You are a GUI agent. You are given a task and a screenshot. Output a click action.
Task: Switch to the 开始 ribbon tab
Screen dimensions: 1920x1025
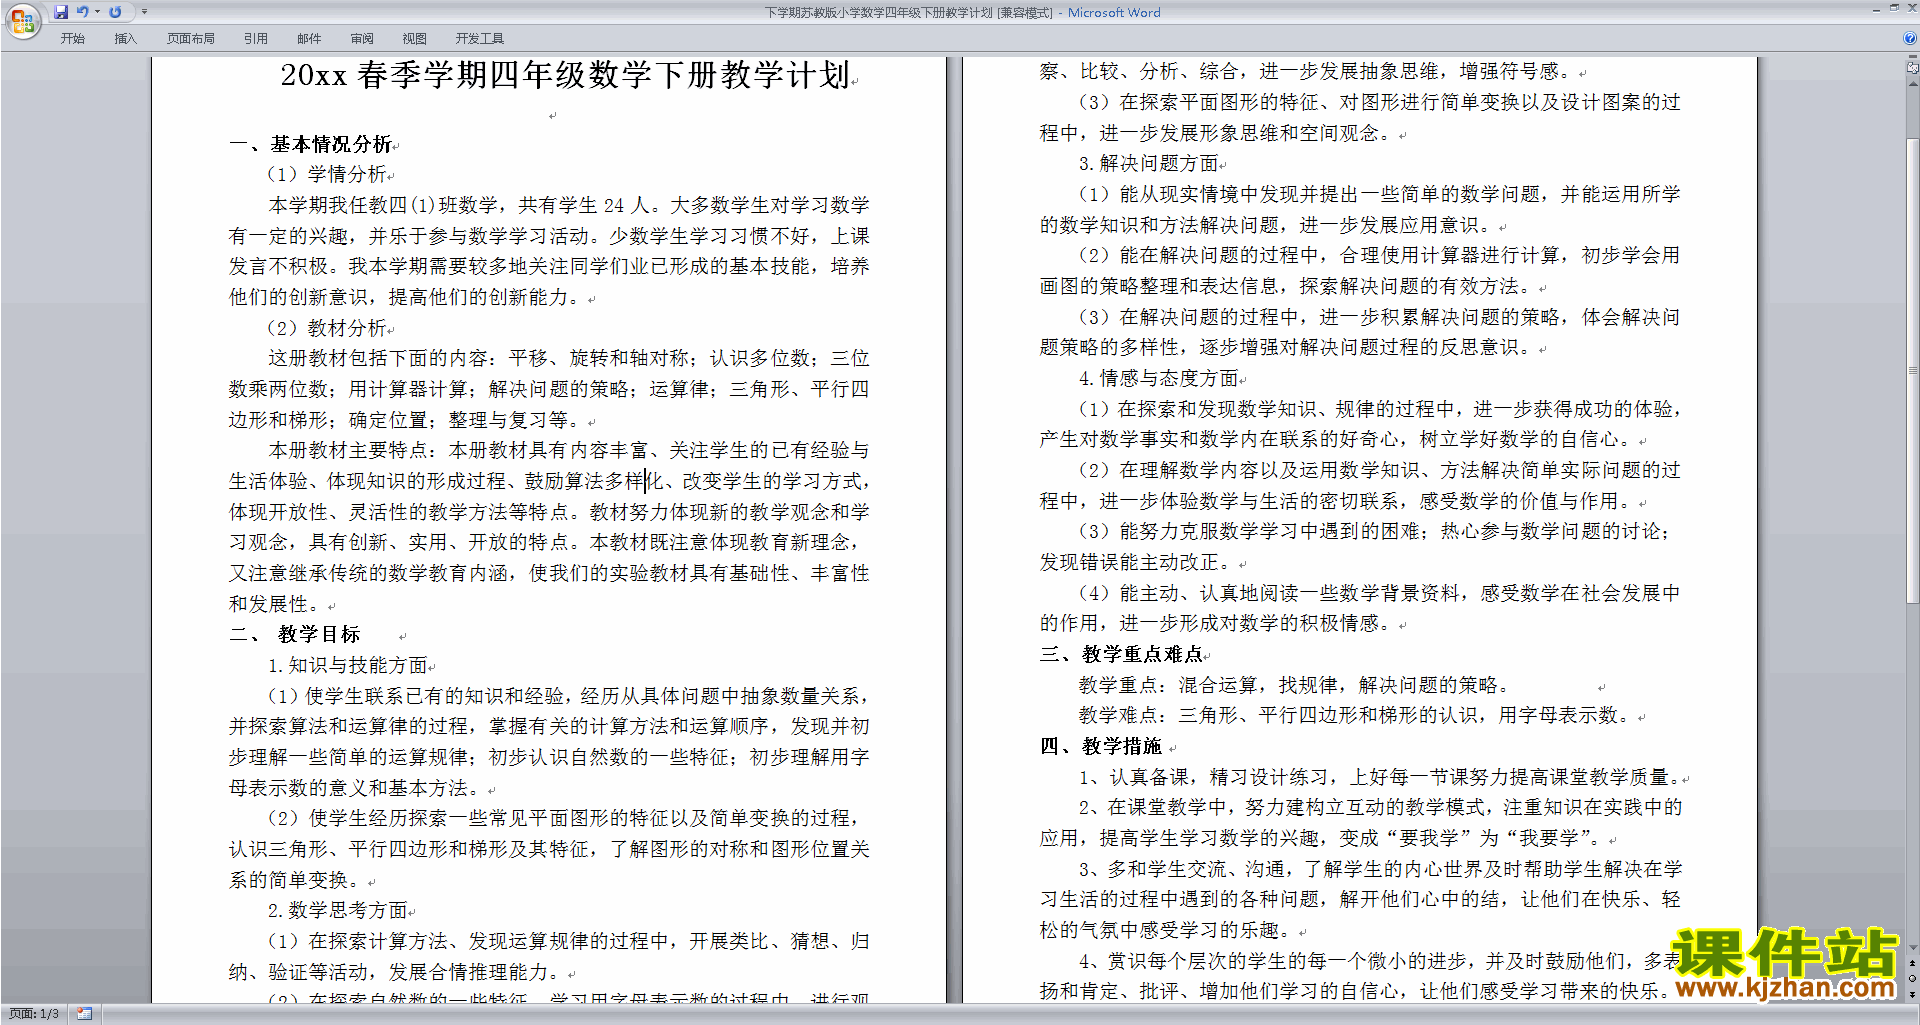point(72,39)
